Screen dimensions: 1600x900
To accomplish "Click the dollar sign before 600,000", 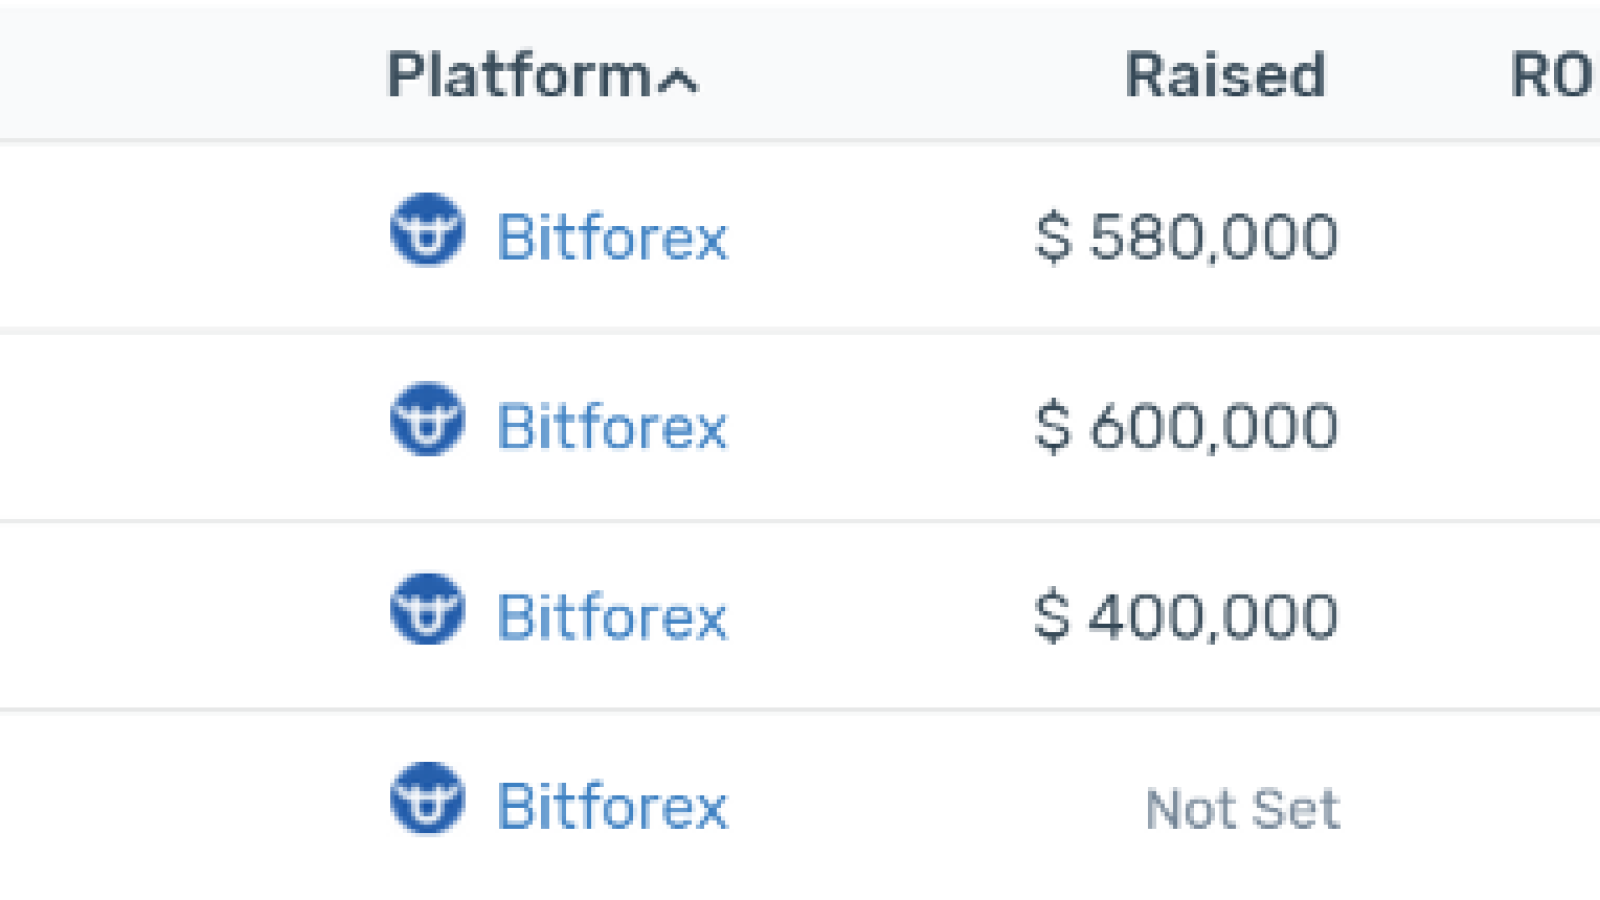I will click(1052, 427).
